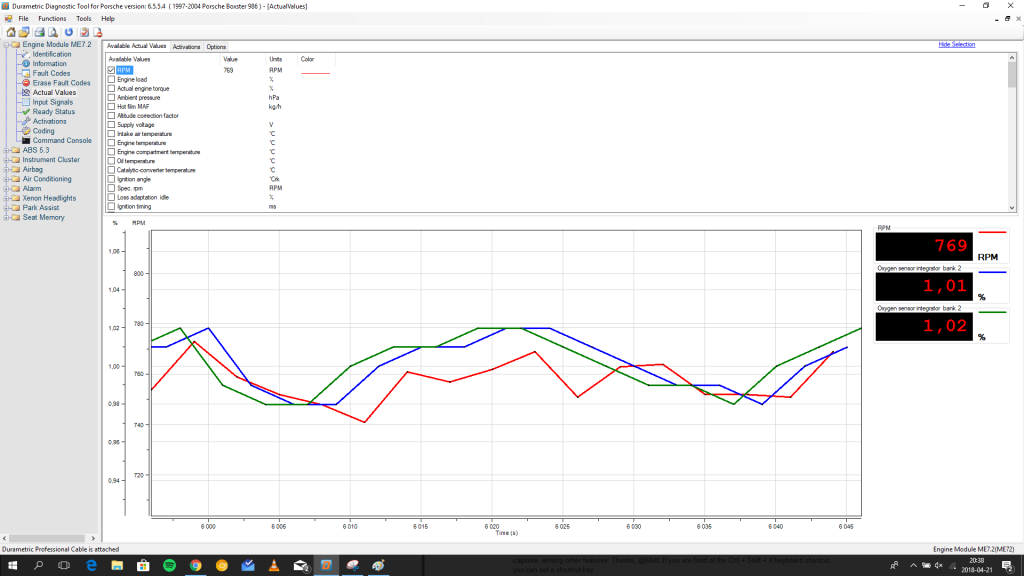
Task: Open the Functions menu
Action: click(52, 18)
